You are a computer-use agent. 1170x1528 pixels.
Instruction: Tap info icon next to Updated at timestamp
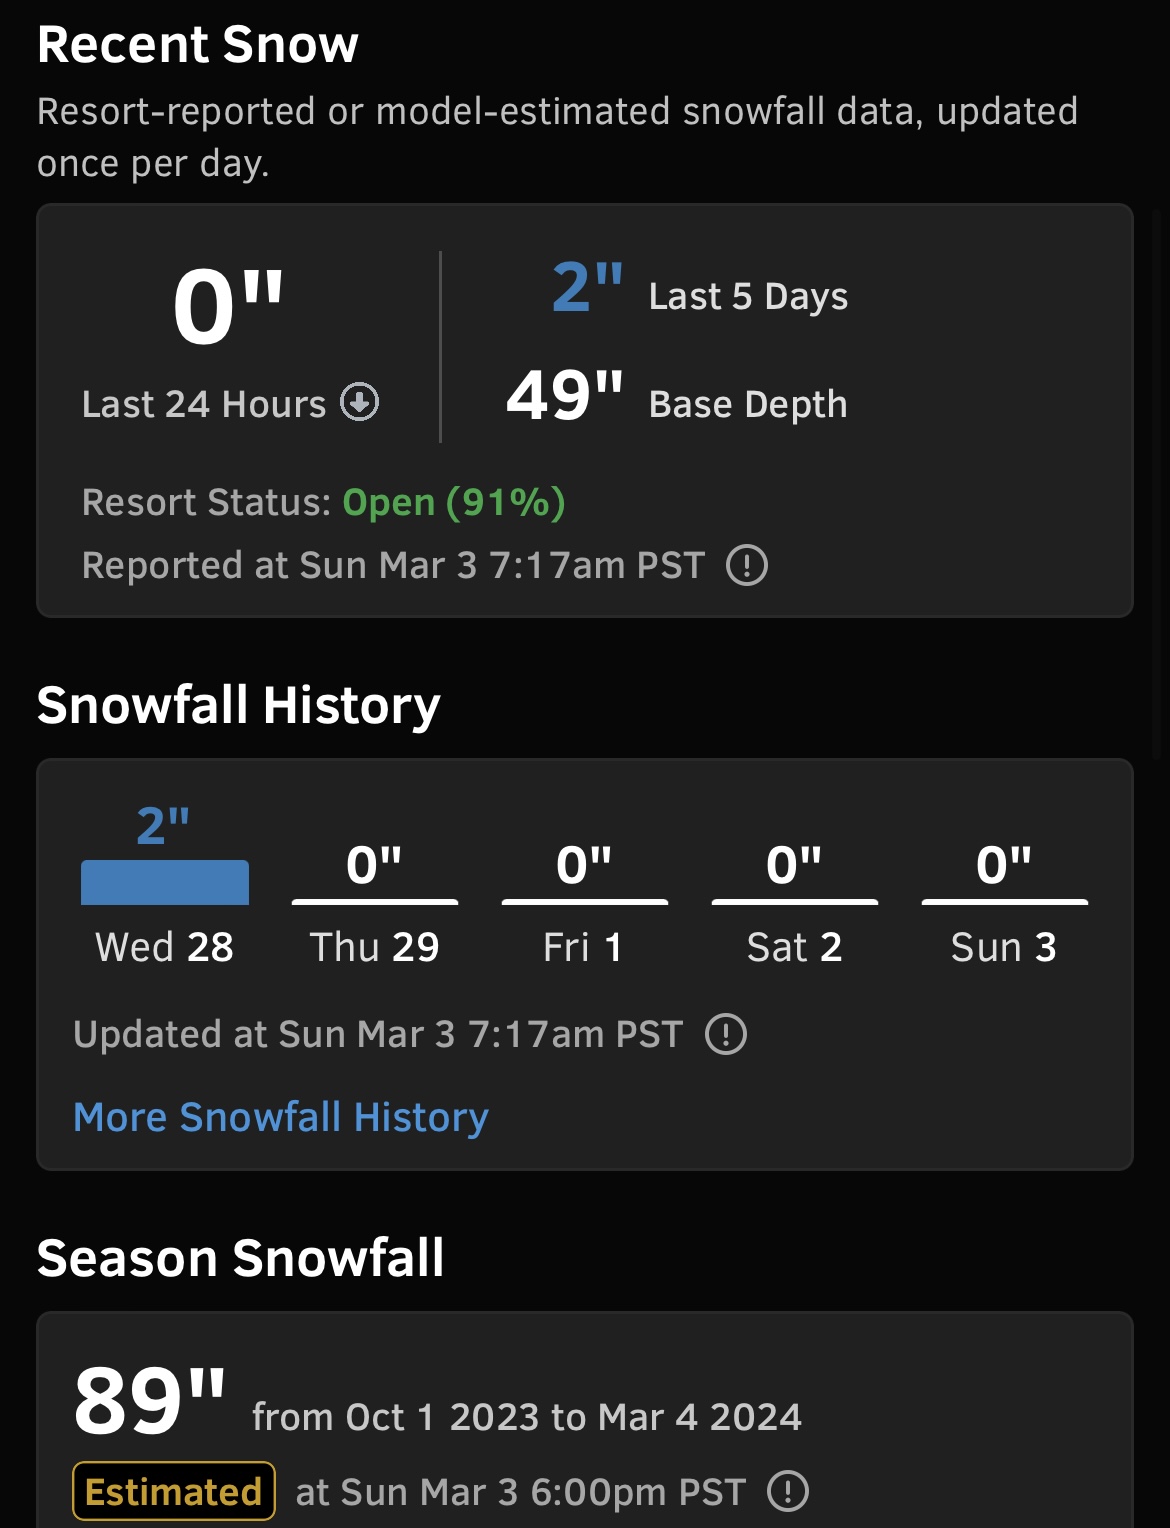coord(726,1034)
